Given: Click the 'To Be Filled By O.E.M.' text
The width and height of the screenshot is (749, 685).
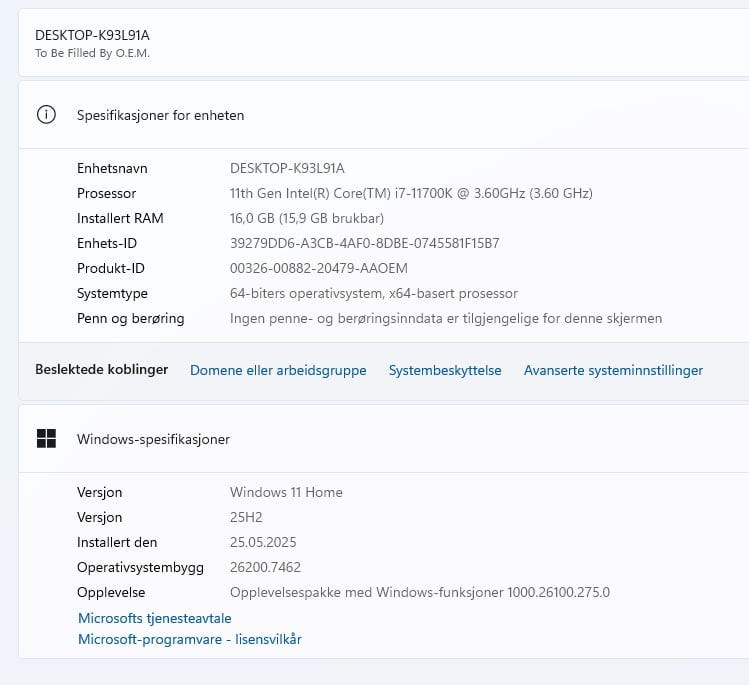Looking at the screenshot, I should (92, 53).
